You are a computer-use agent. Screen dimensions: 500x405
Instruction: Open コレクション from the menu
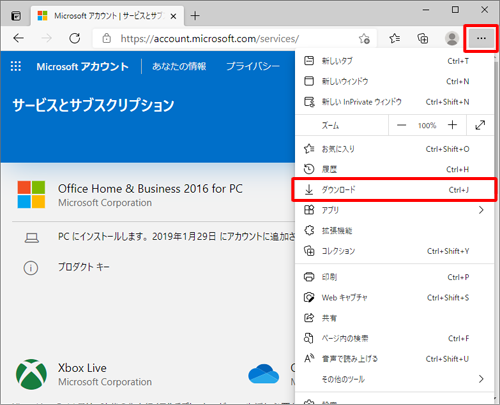pos(394,251)
